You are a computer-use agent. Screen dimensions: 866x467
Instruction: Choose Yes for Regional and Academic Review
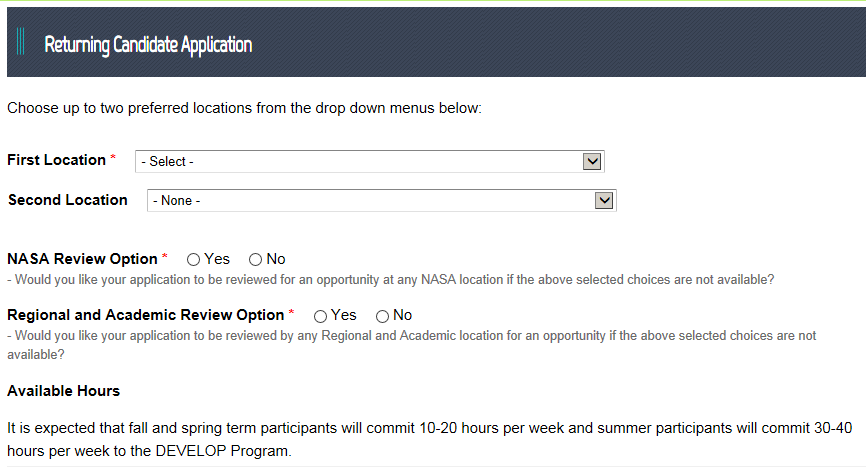(x=321, y=316)
